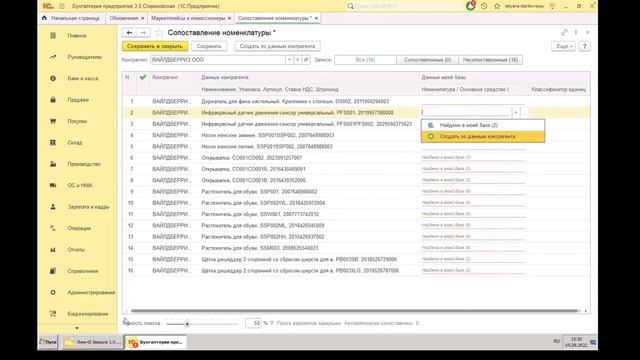Show the Несопоставленные (16) records filter
640x360 pixels.
pyautogui.click(x=490, y=60)
